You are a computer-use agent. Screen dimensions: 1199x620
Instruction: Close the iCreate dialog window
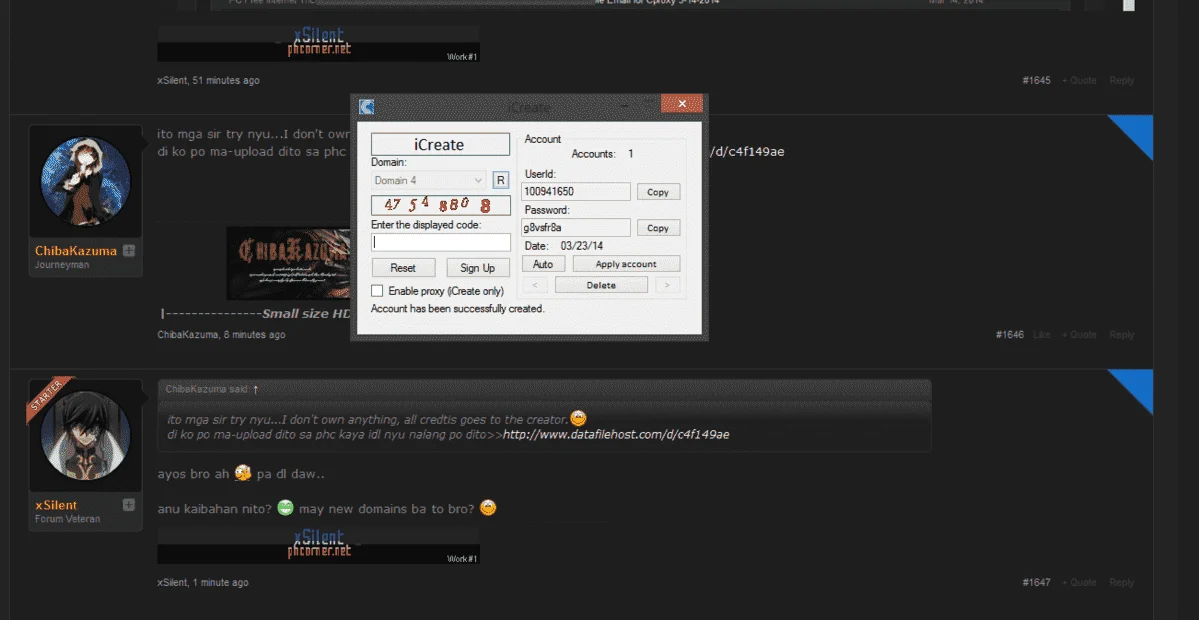tap(681, 103)
